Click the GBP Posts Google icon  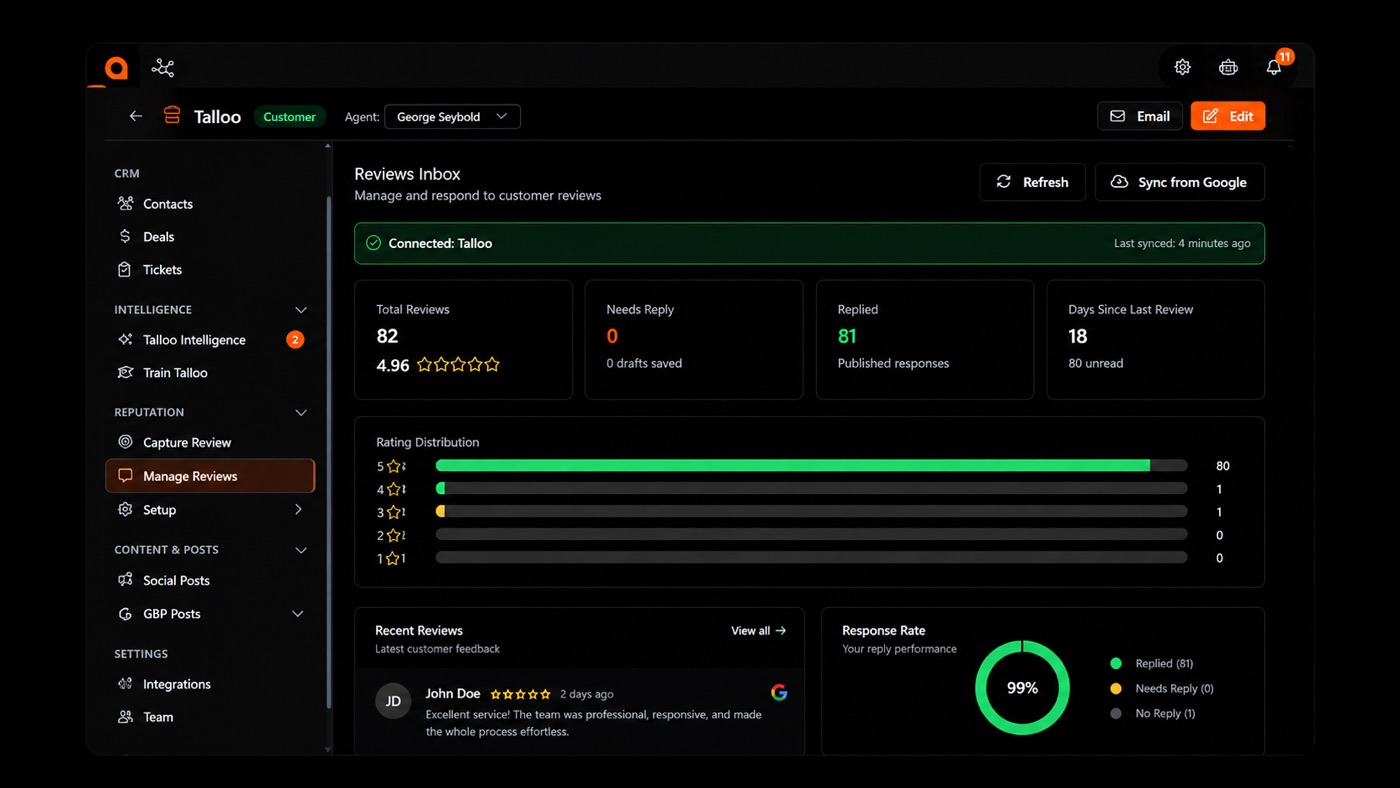[x=125, y=614]
